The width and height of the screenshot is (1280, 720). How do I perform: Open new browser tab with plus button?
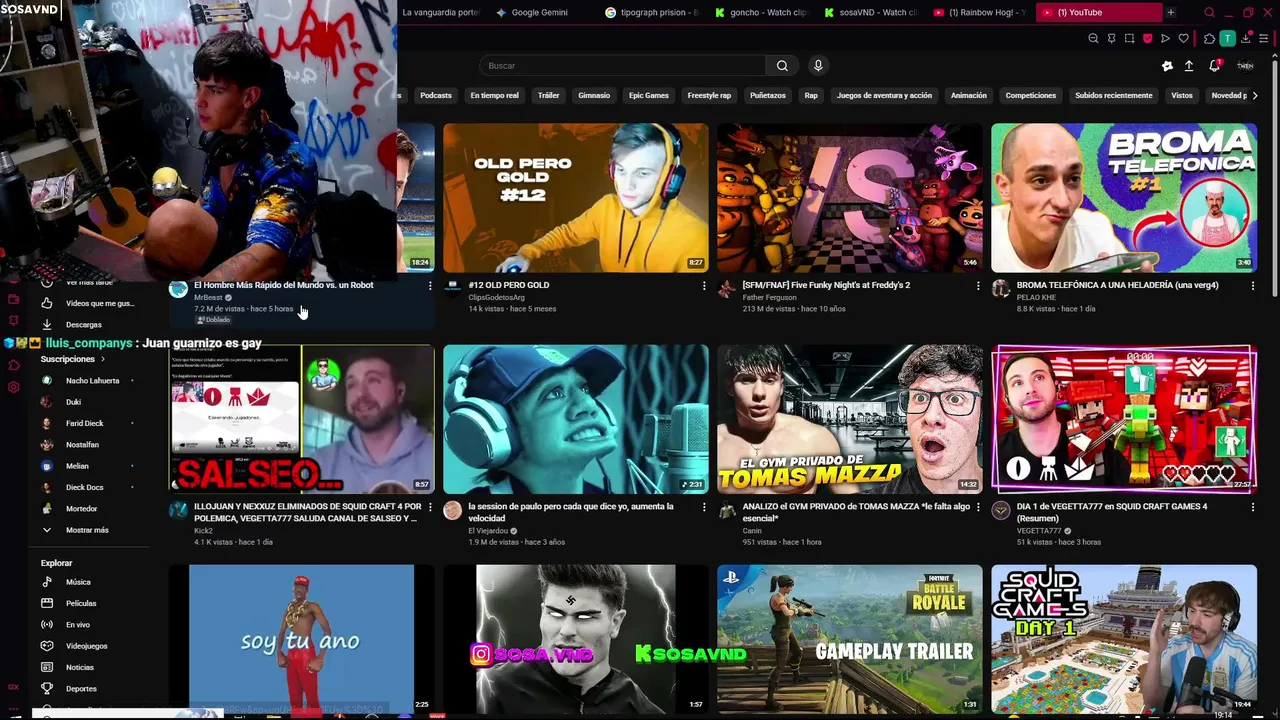(x=1170, y=13)
